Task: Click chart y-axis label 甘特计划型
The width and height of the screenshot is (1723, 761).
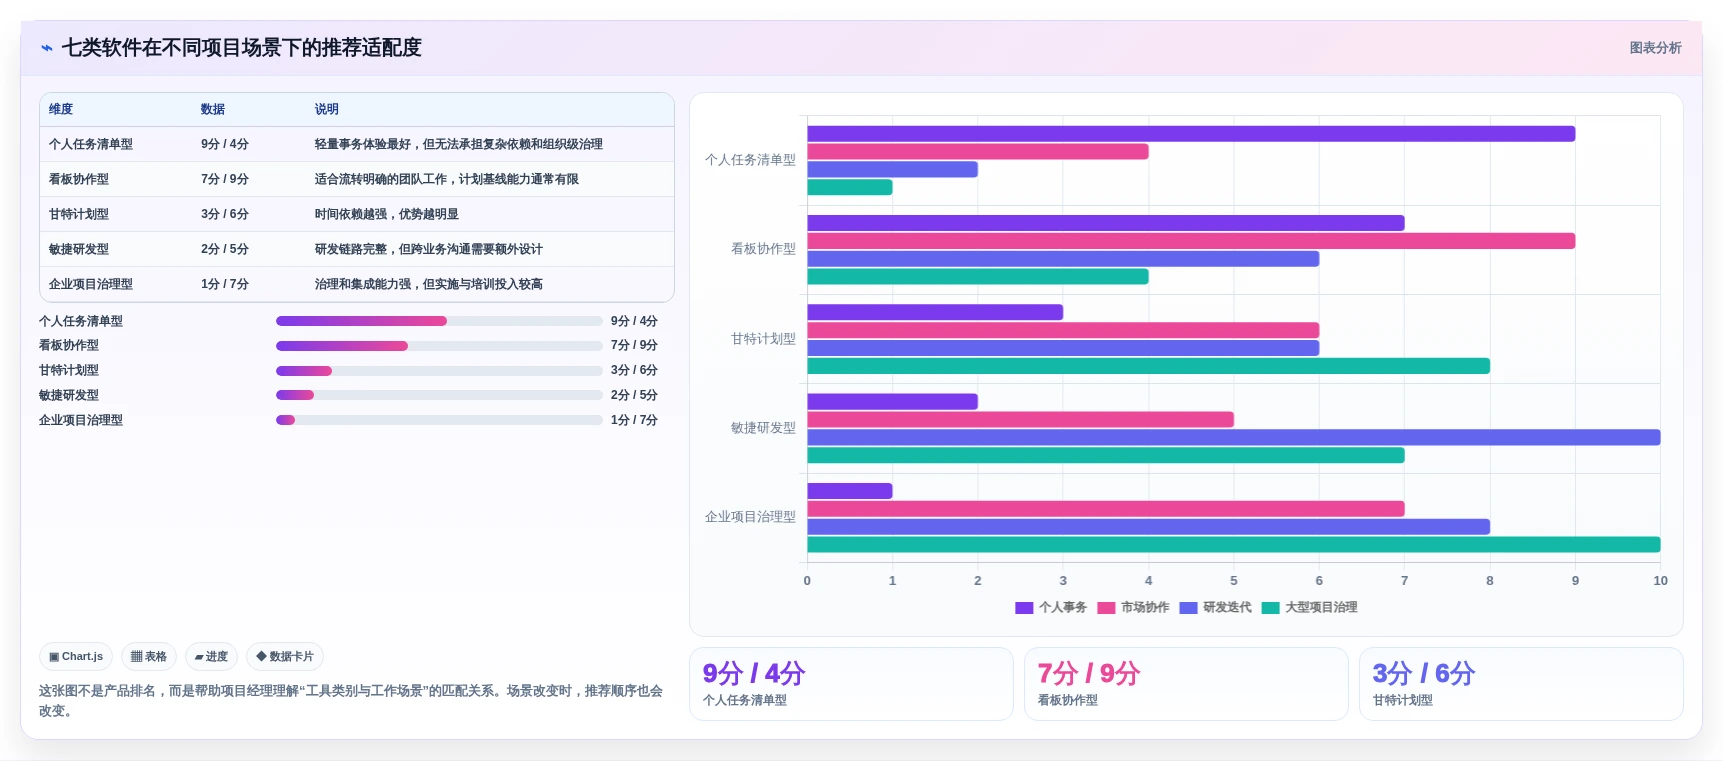Action: [763, 339]
